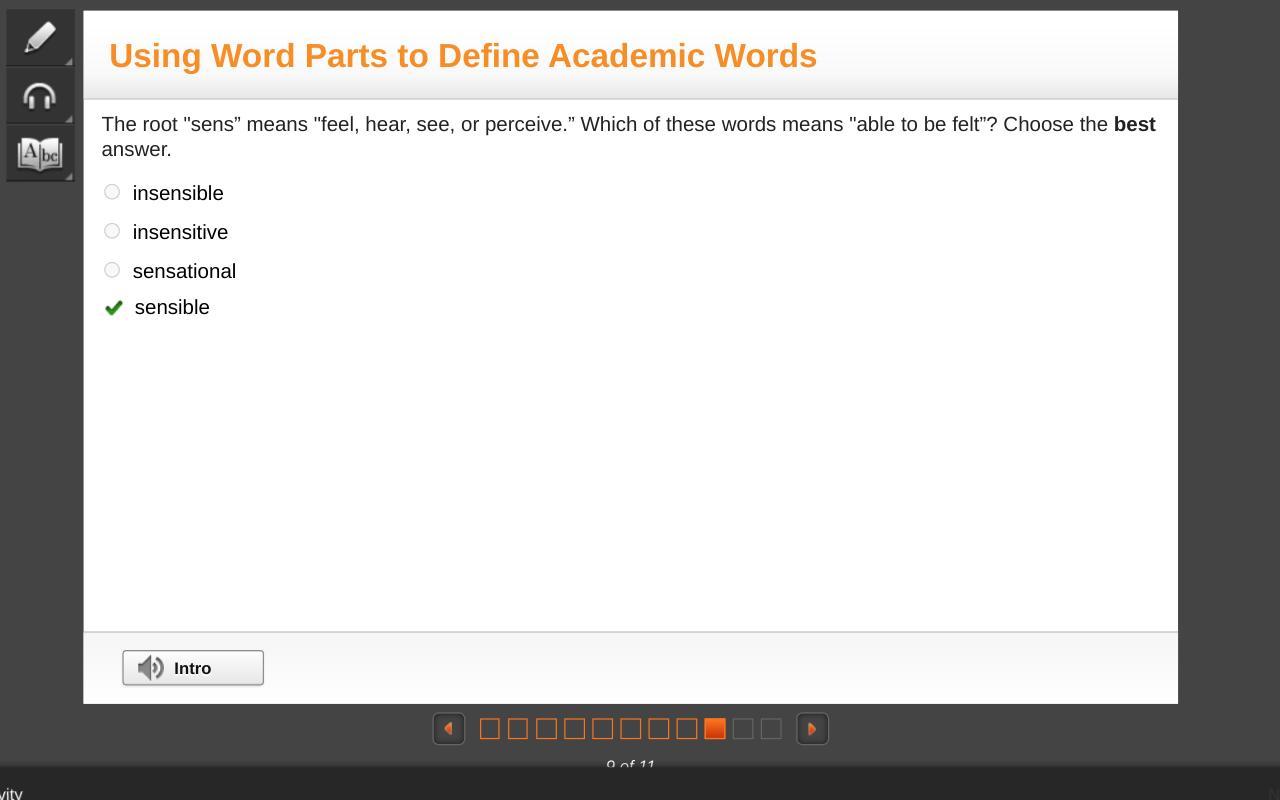Open the headphones audio read-aloud tool

point(40,96)
